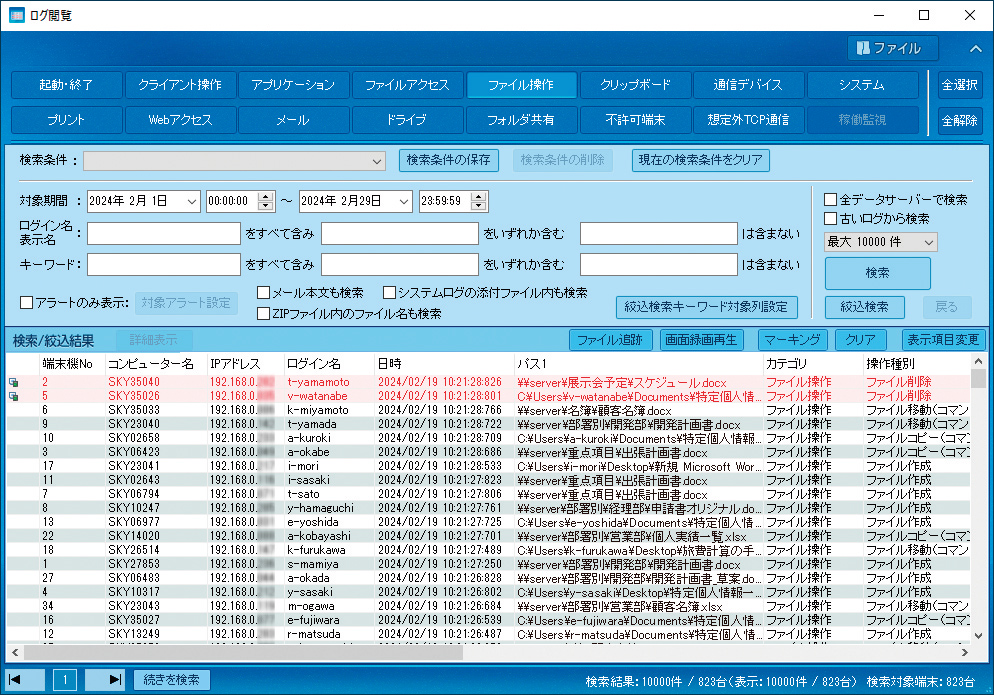Focus the ログイン名 'は含まない' input field
The image size is (994, 695).
pos(659,233)
